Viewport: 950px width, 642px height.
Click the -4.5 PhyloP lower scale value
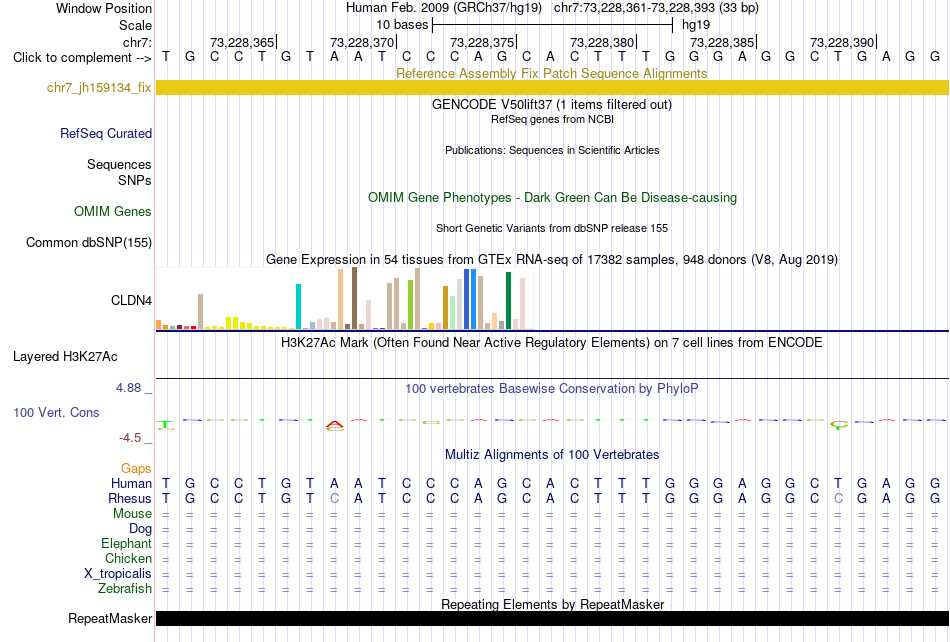tap(130, 437)
